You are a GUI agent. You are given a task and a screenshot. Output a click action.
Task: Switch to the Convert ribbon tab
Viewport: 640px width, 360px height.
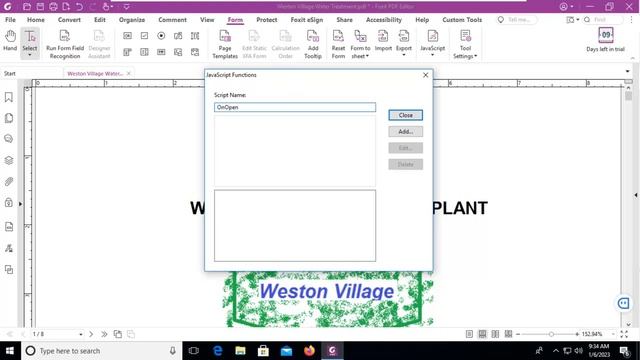(69, 20)
